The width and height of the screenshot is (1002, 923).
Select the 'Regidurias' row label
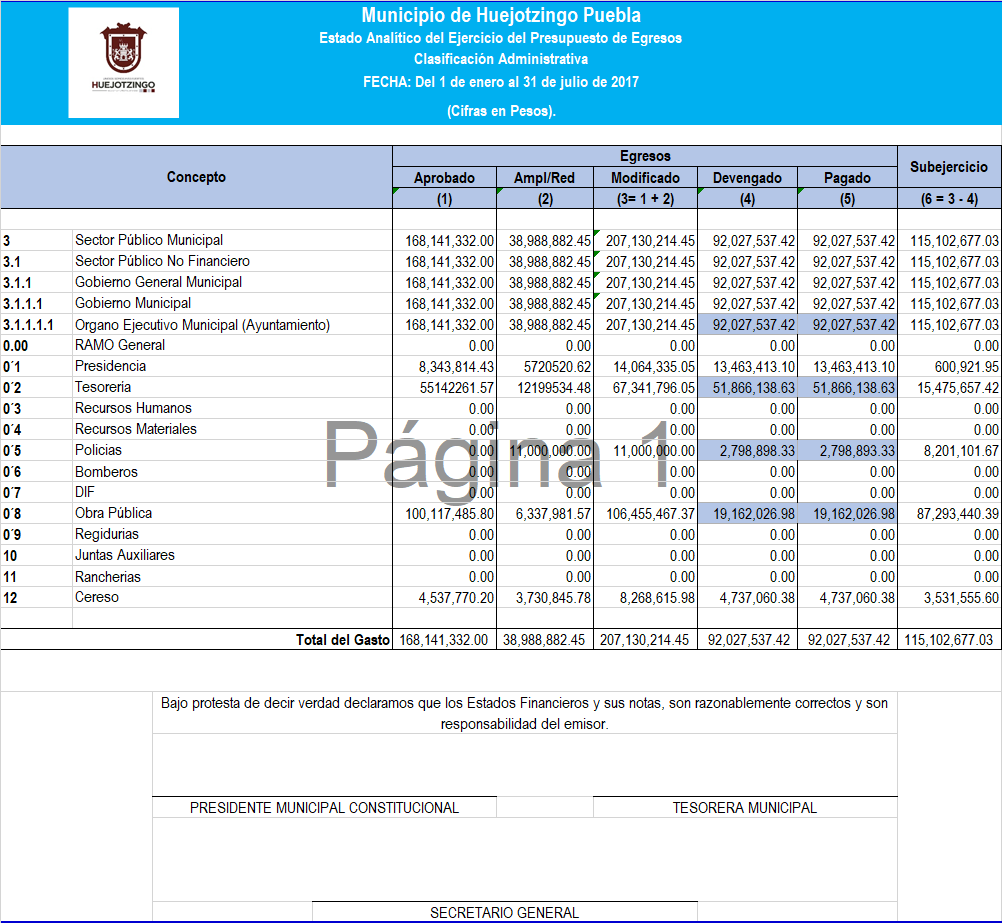(107, 534)
